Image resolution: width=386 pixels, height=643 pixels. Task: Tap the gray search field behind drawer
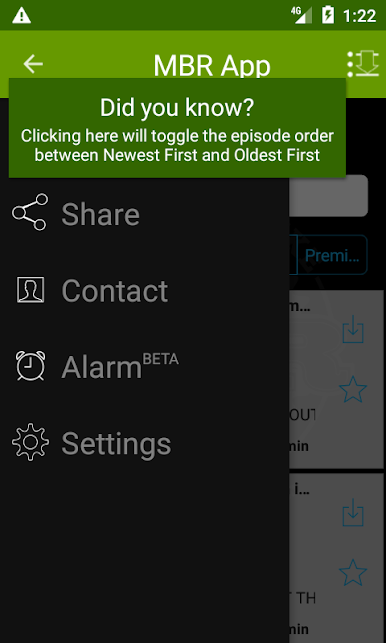[x=328, y=196]
